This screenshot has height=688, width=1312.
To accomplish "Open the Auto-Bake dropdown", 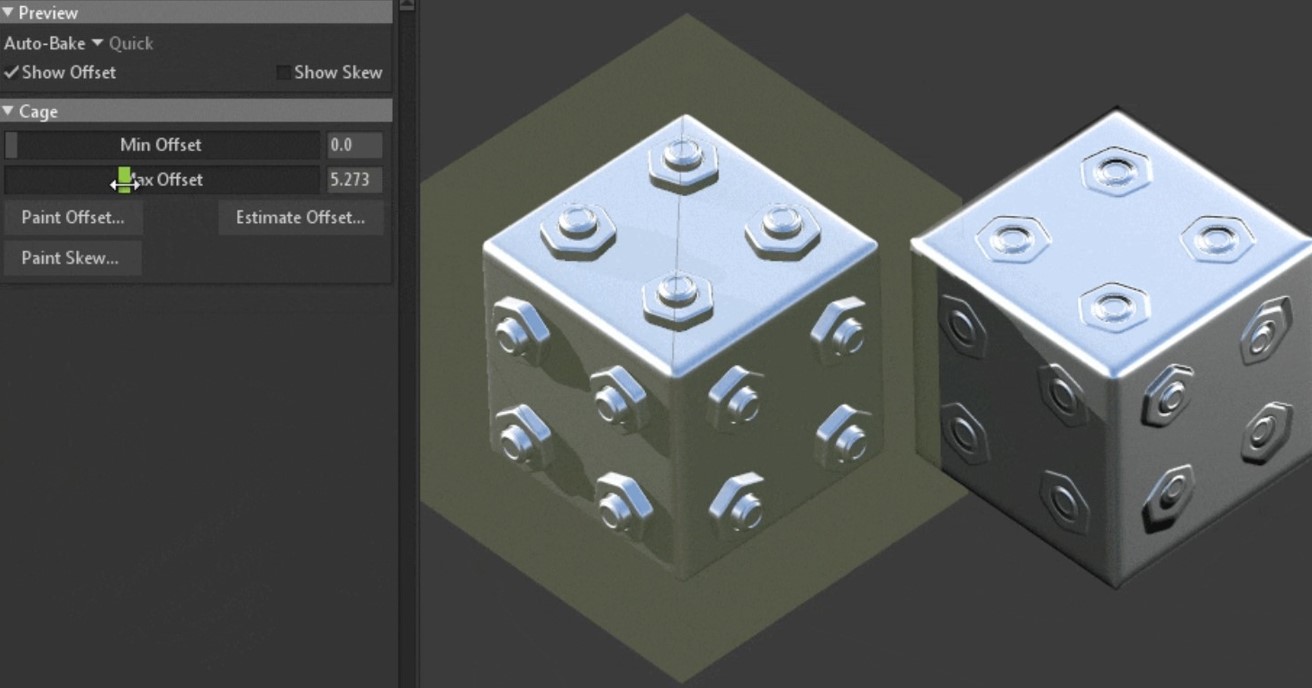I will 95,43.
